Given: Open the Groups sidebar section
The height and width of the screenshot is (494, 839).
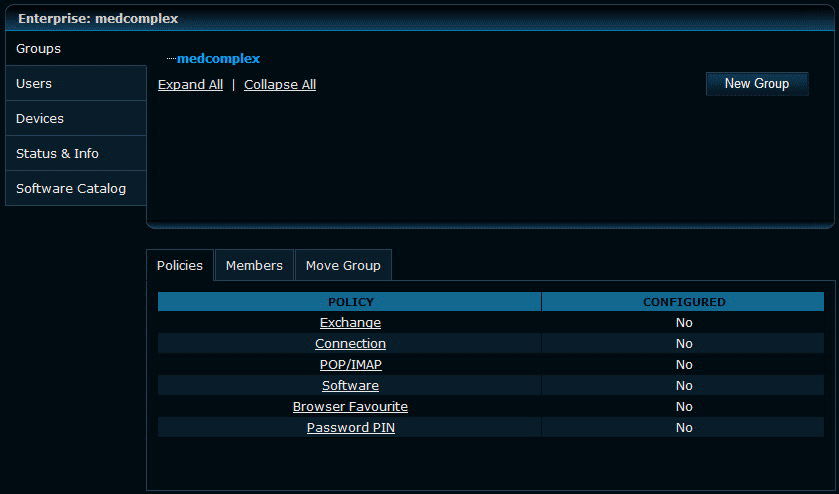Looking at the screenshot, I should 75,49.
